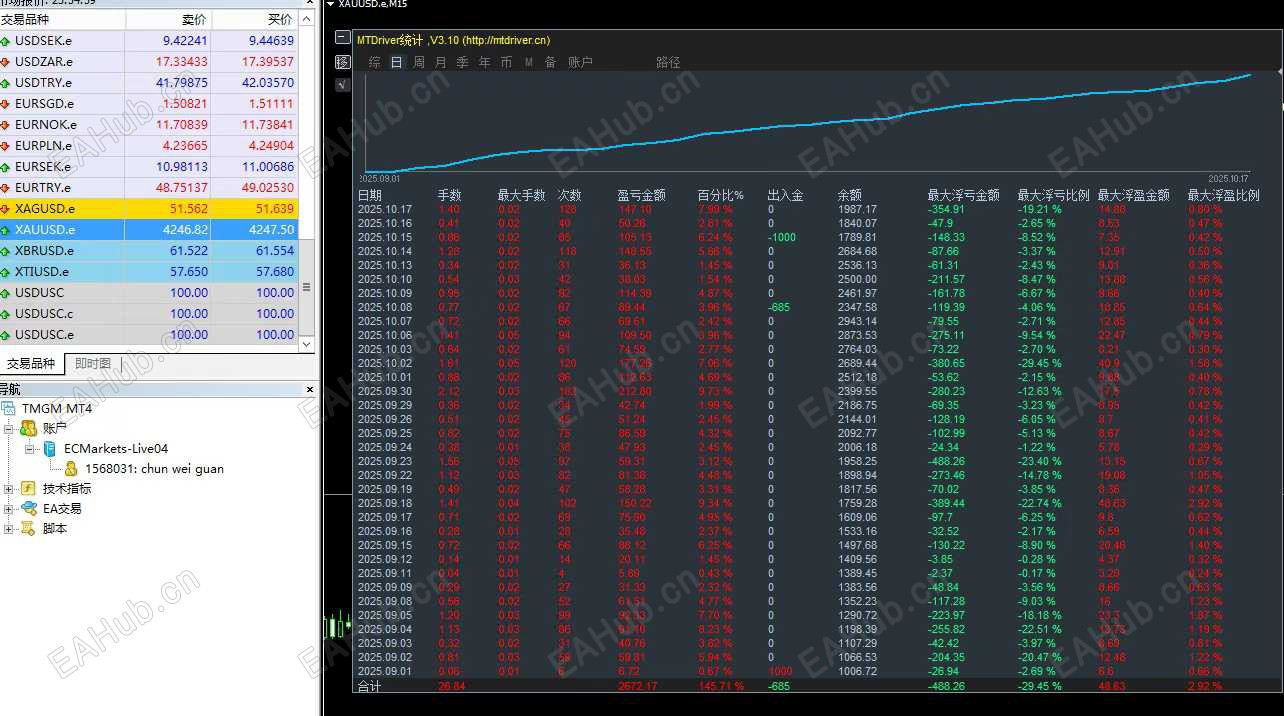Click the 脚本 scripts icon

pyautogui.click(x=28, y=528)
